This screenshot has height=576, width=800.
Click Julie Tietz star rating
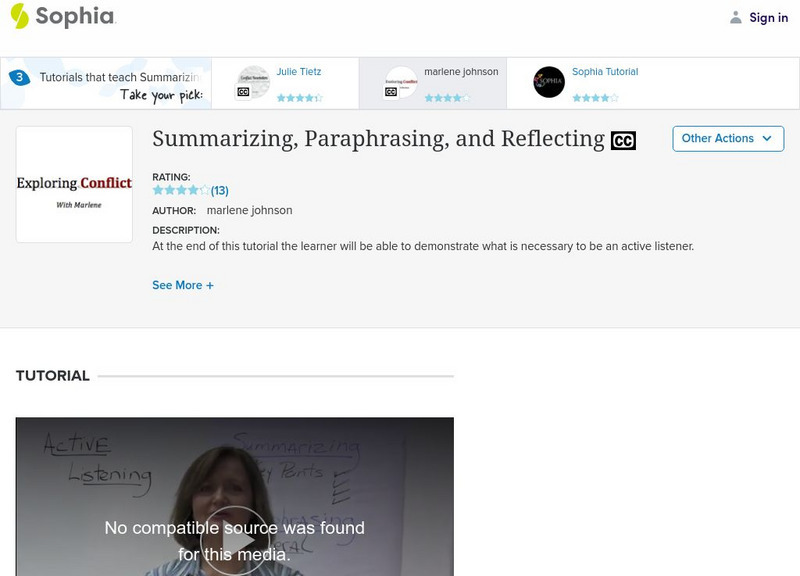299,97
